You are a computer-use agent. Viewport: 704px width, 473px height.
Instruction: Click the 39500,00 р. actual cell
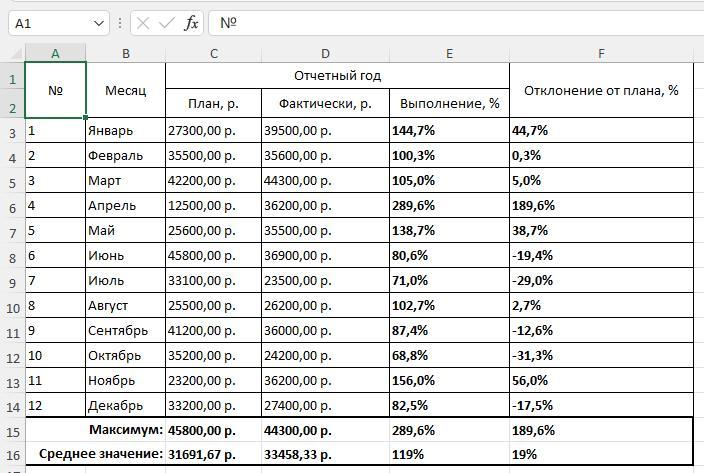pos(326,131)
